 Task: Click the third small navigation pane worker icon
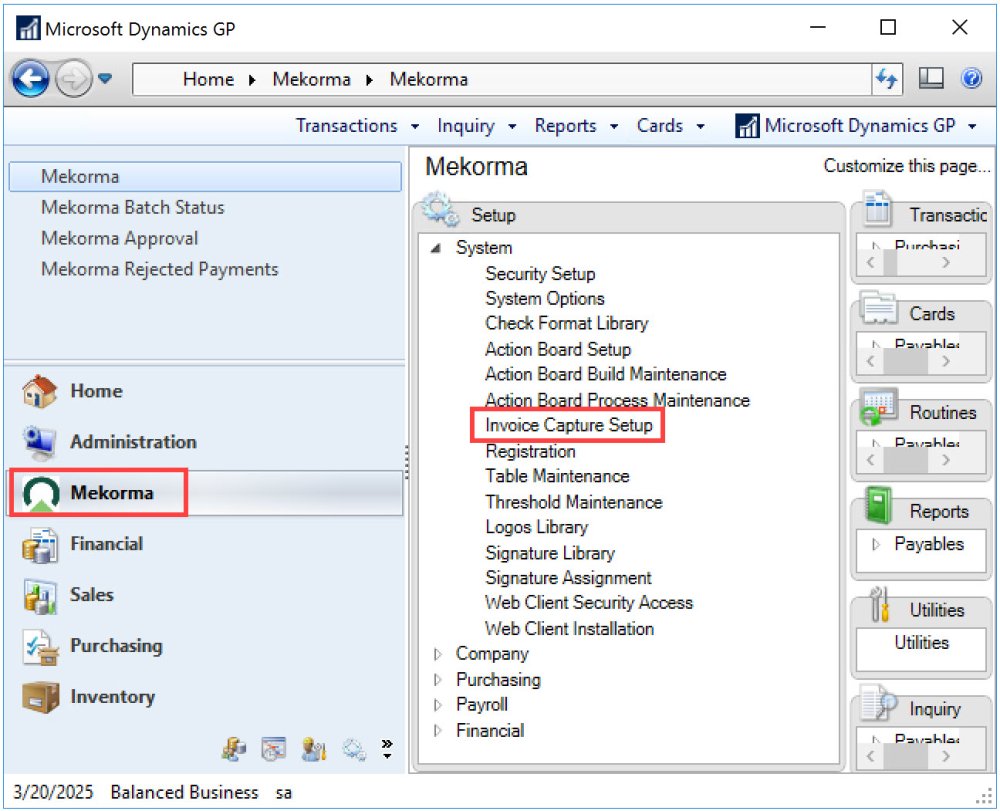pos(313,749)
